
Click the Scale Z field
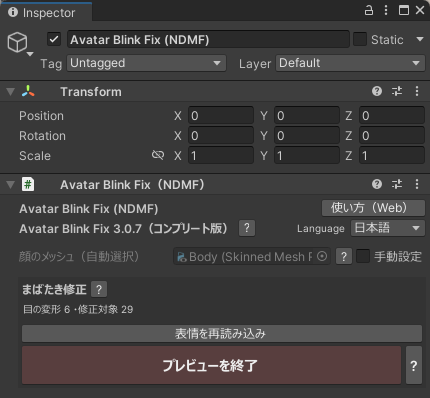click(x=392, y=156)
